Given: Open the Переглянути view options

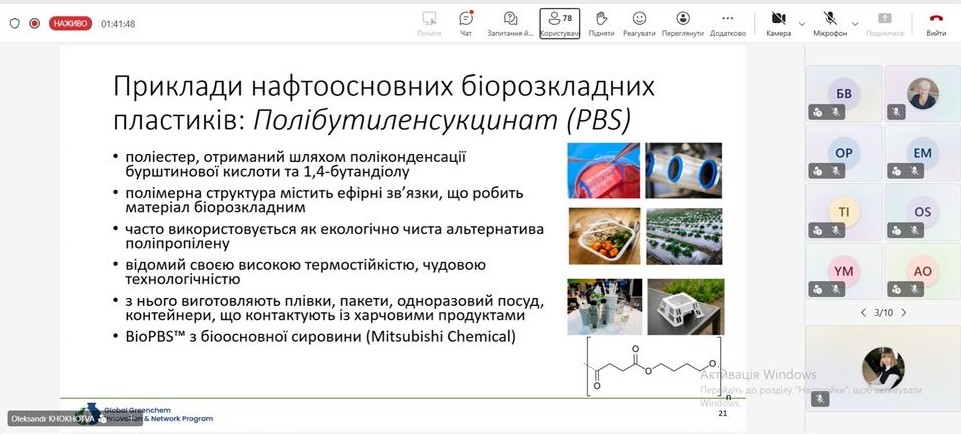Looking at the screenshot, I should point(682,23).
